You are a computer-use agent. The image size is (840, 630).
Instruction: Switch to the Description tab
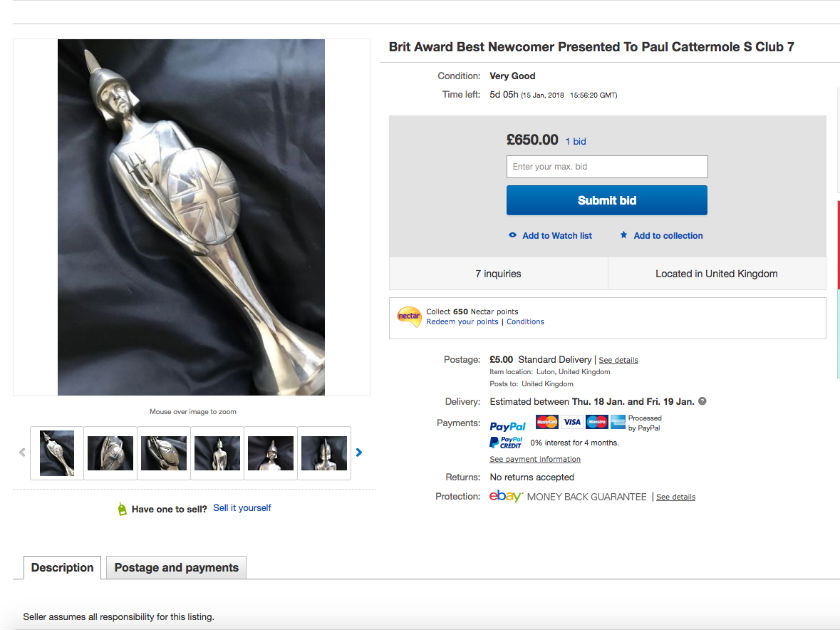(62, 568)
